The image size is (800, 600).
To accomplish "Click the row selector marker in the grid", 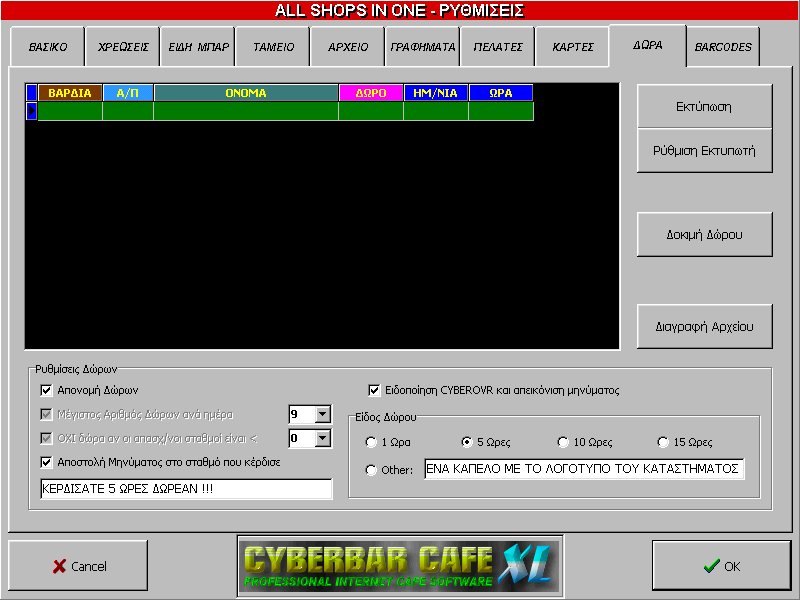I will tap(31, 111).
